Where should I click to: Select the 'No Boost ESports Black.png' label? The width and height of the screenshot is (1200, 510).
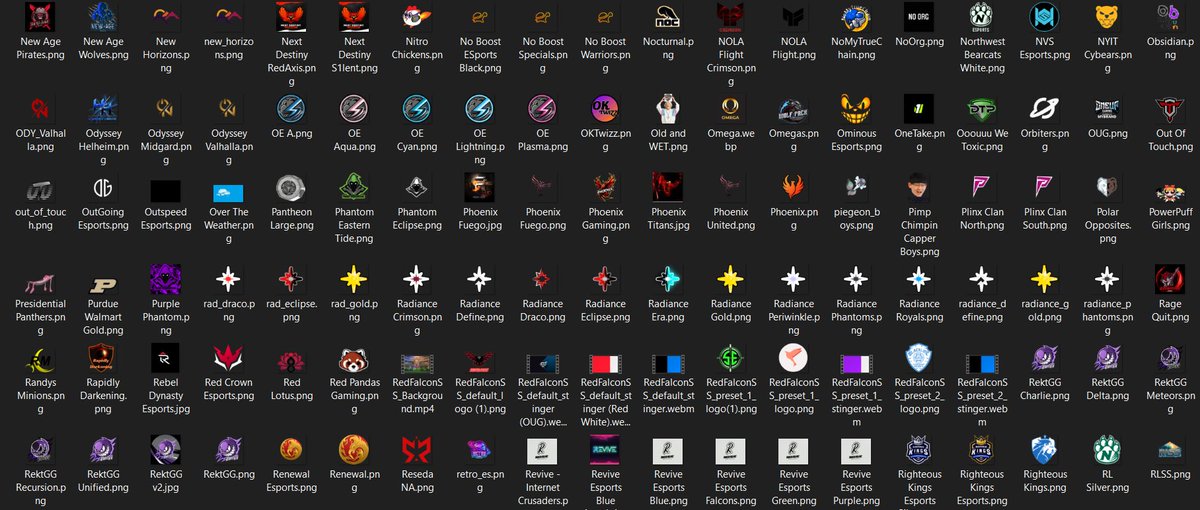479,55
